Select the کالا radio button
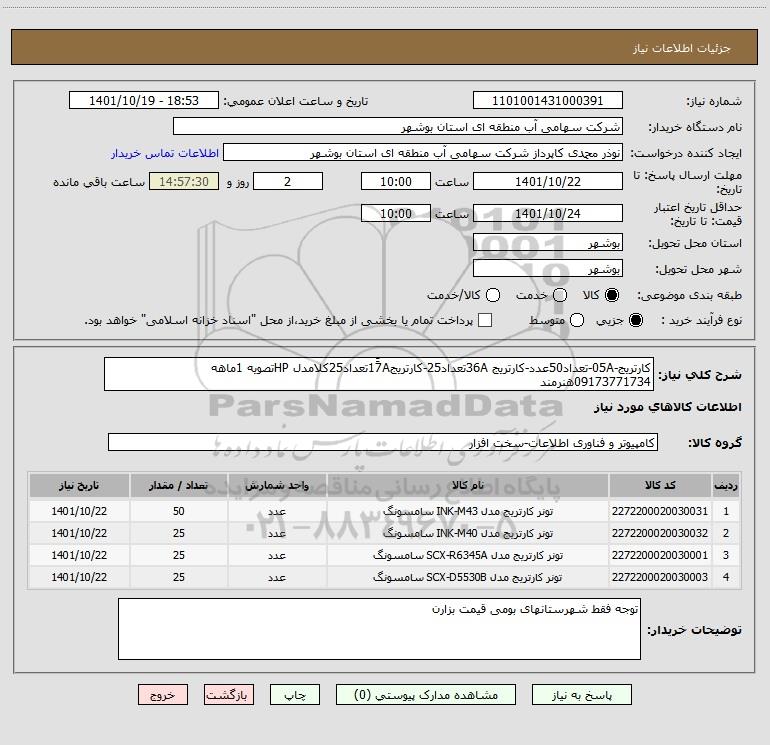Screen dimensions: 770x745 (x=612, y=295)
